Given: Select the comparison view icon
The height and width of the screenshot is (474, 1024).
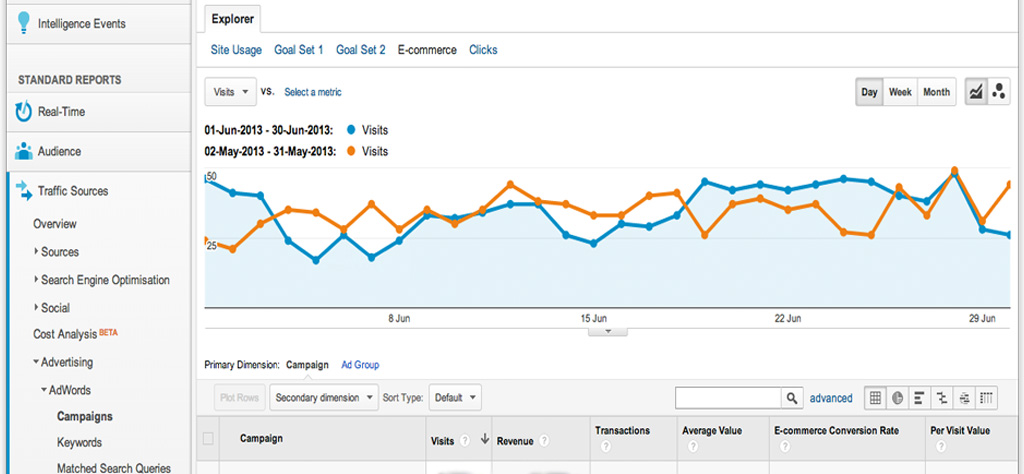Looking at the screenshot, I should click(942, 398).
